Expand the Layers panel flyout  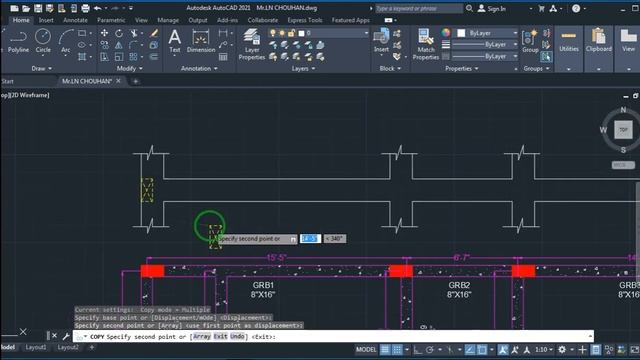click(x=303, y=69)
